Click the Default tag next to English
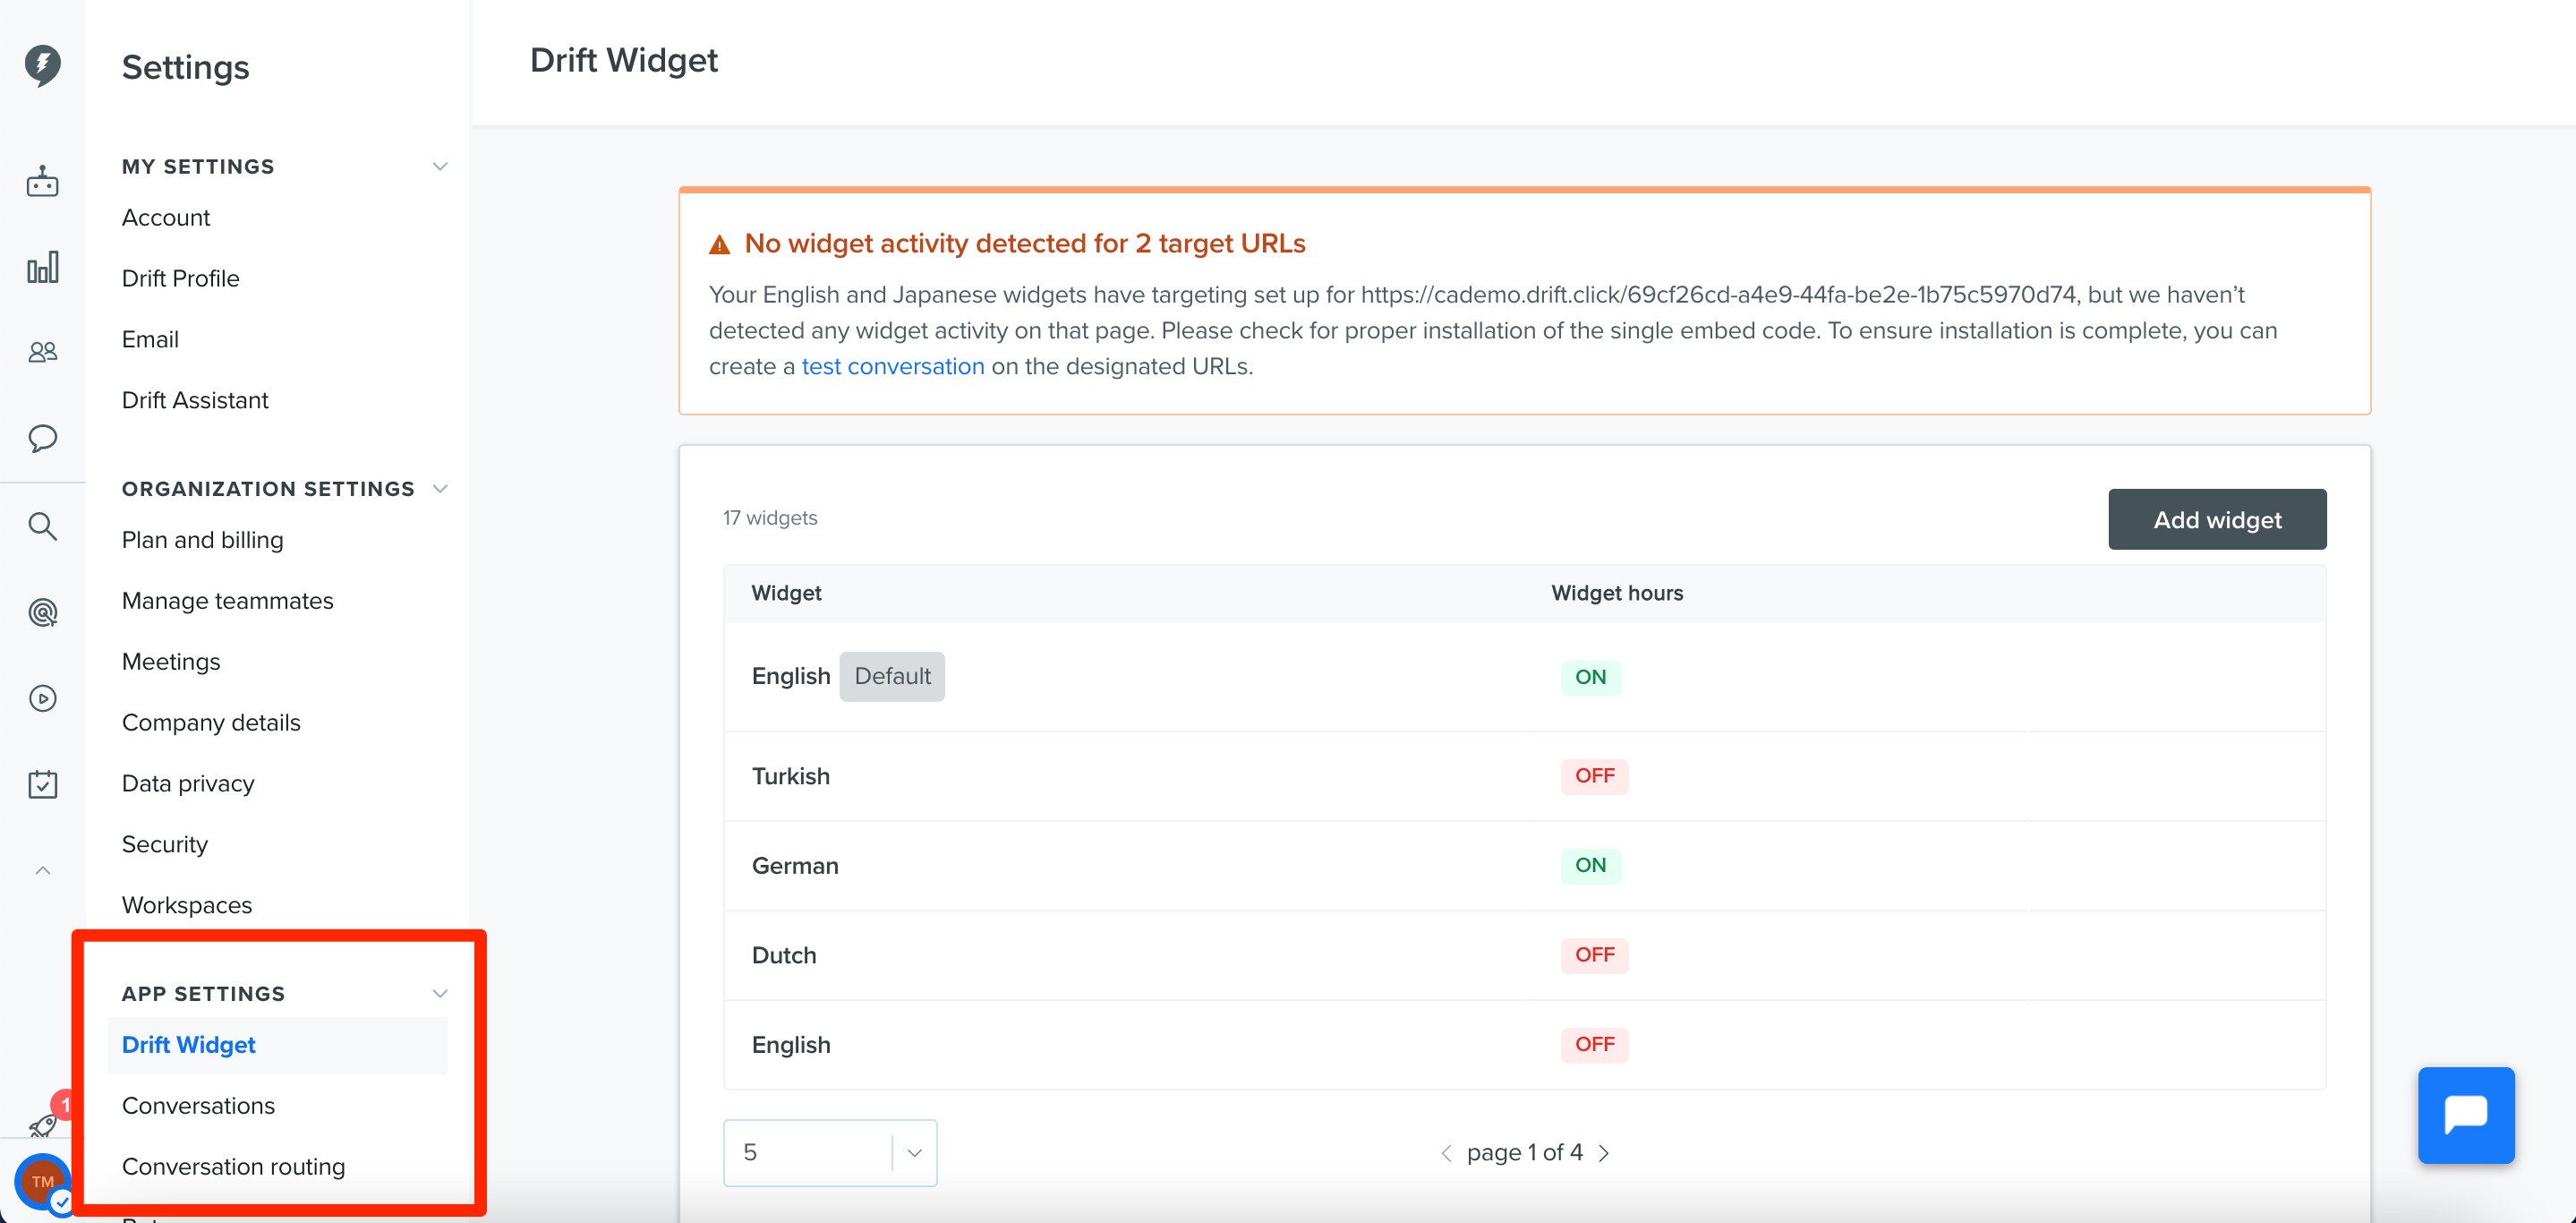 pos(891,677)
